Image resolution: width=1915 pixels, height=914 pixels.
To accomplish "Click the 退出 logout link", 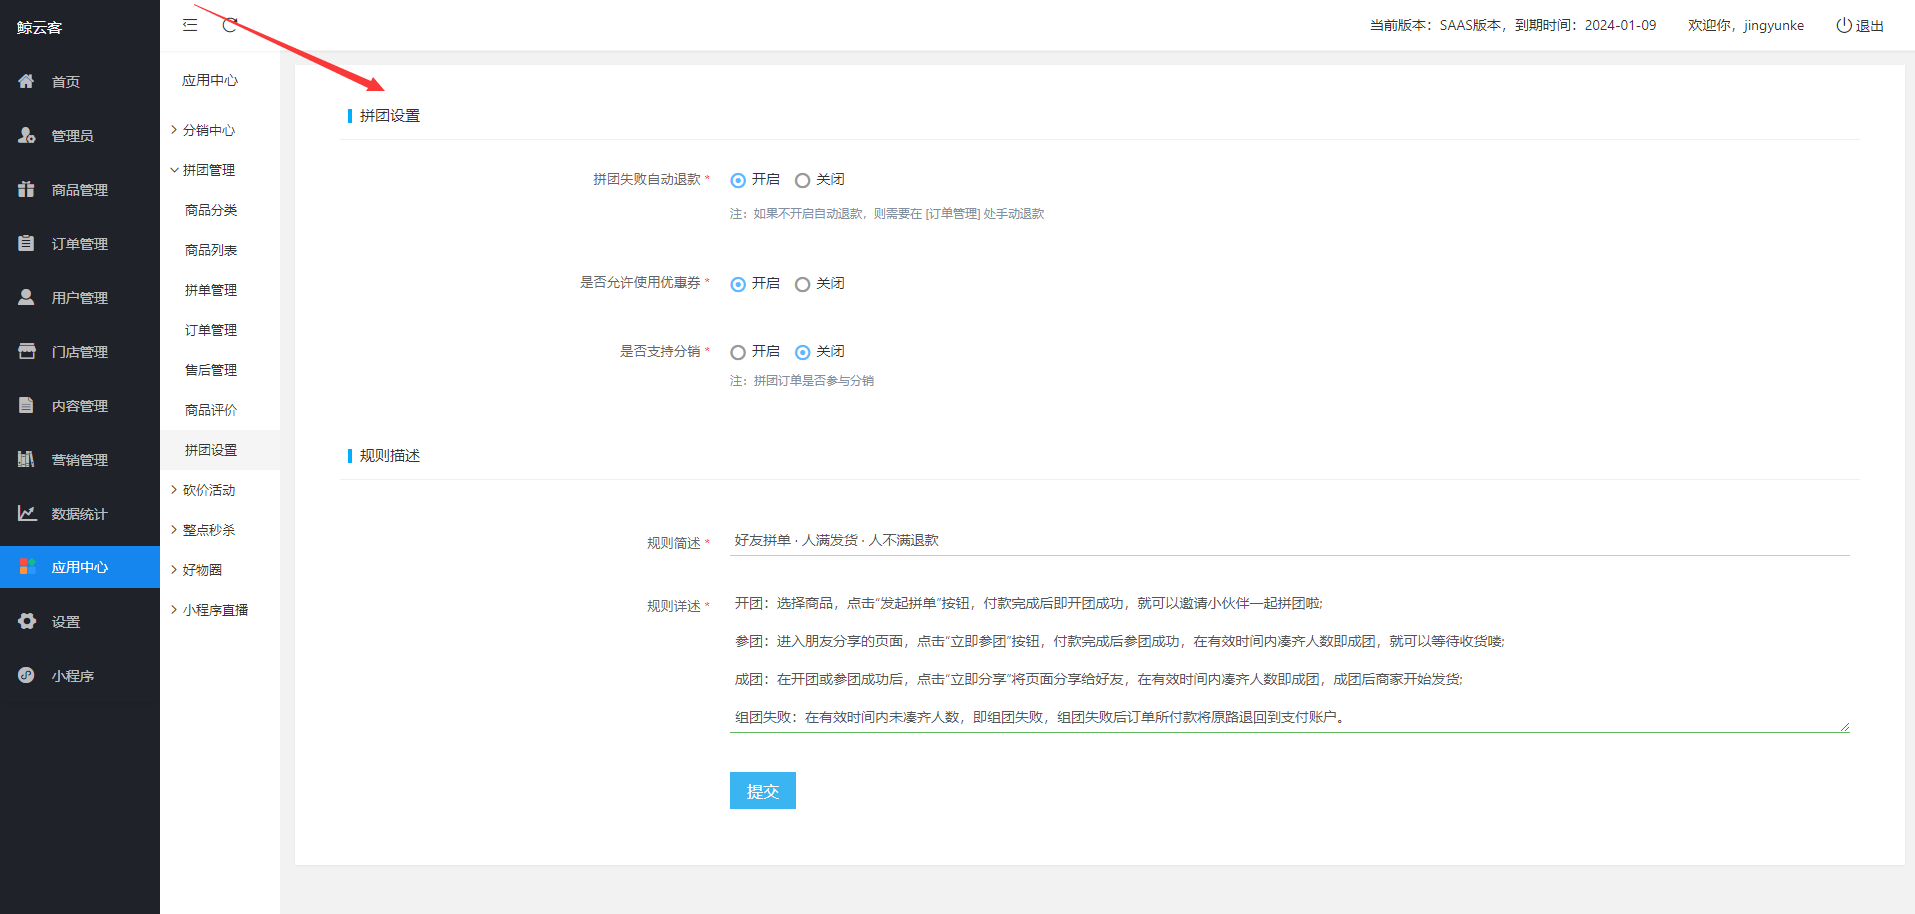I will click(x=1870, y=26).
